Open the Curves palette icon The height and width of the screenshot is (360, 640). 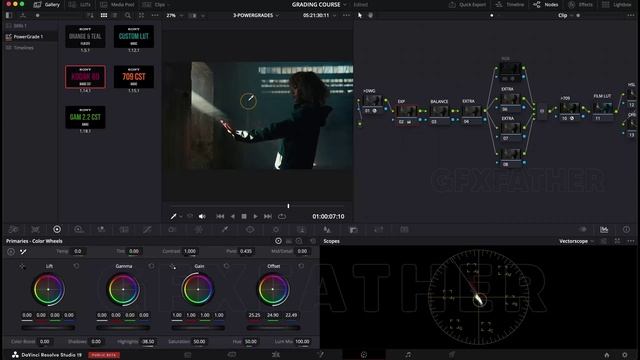coord(147,230)
